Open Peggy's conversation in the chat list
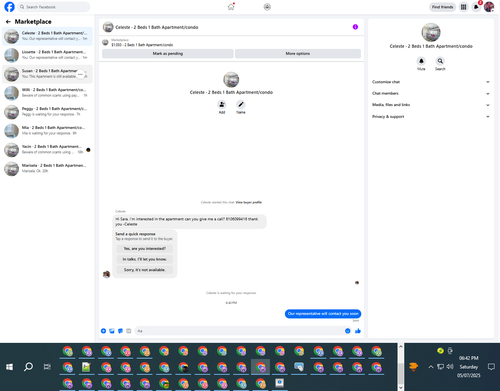This screenshot has height=391, width=500. tap(47, 112)
